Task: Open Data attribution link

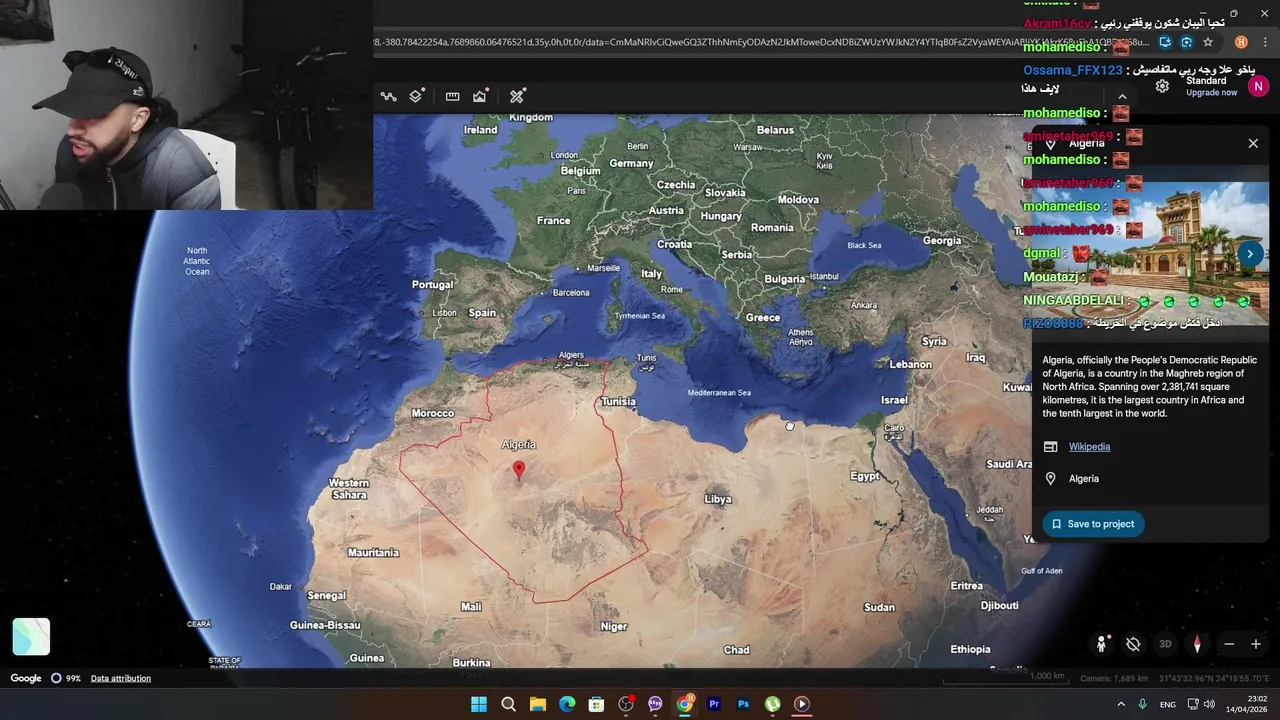Action: pos(121,678)
